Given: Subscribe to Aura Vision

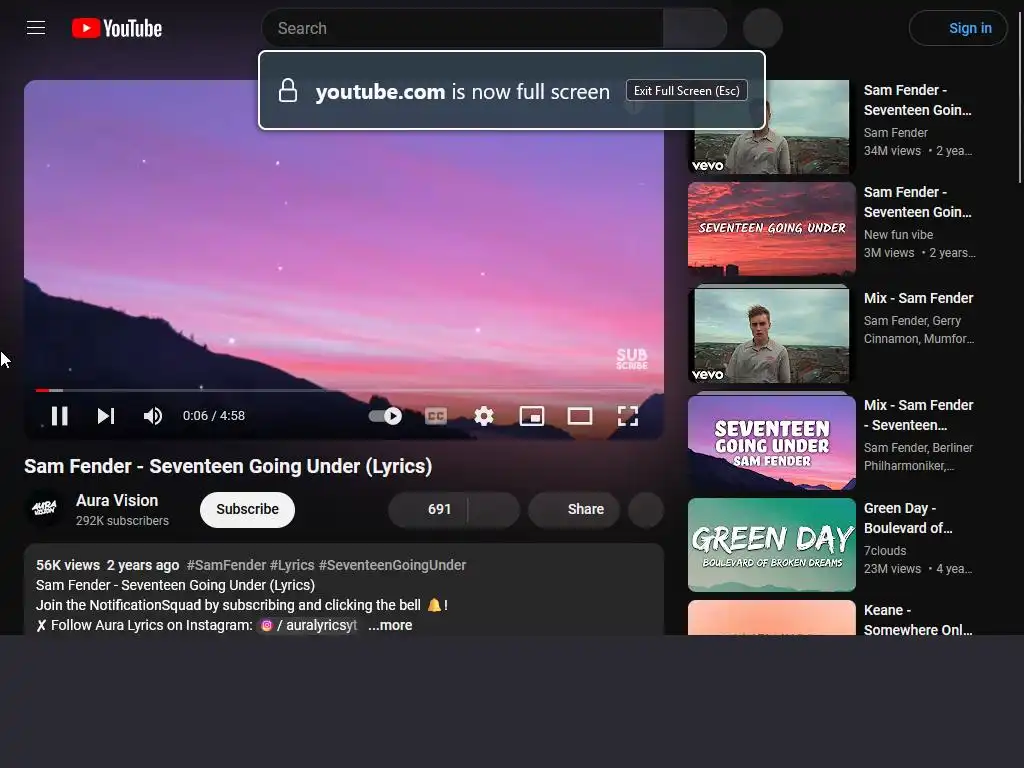Looking at the screenshot, I should 248,509.
